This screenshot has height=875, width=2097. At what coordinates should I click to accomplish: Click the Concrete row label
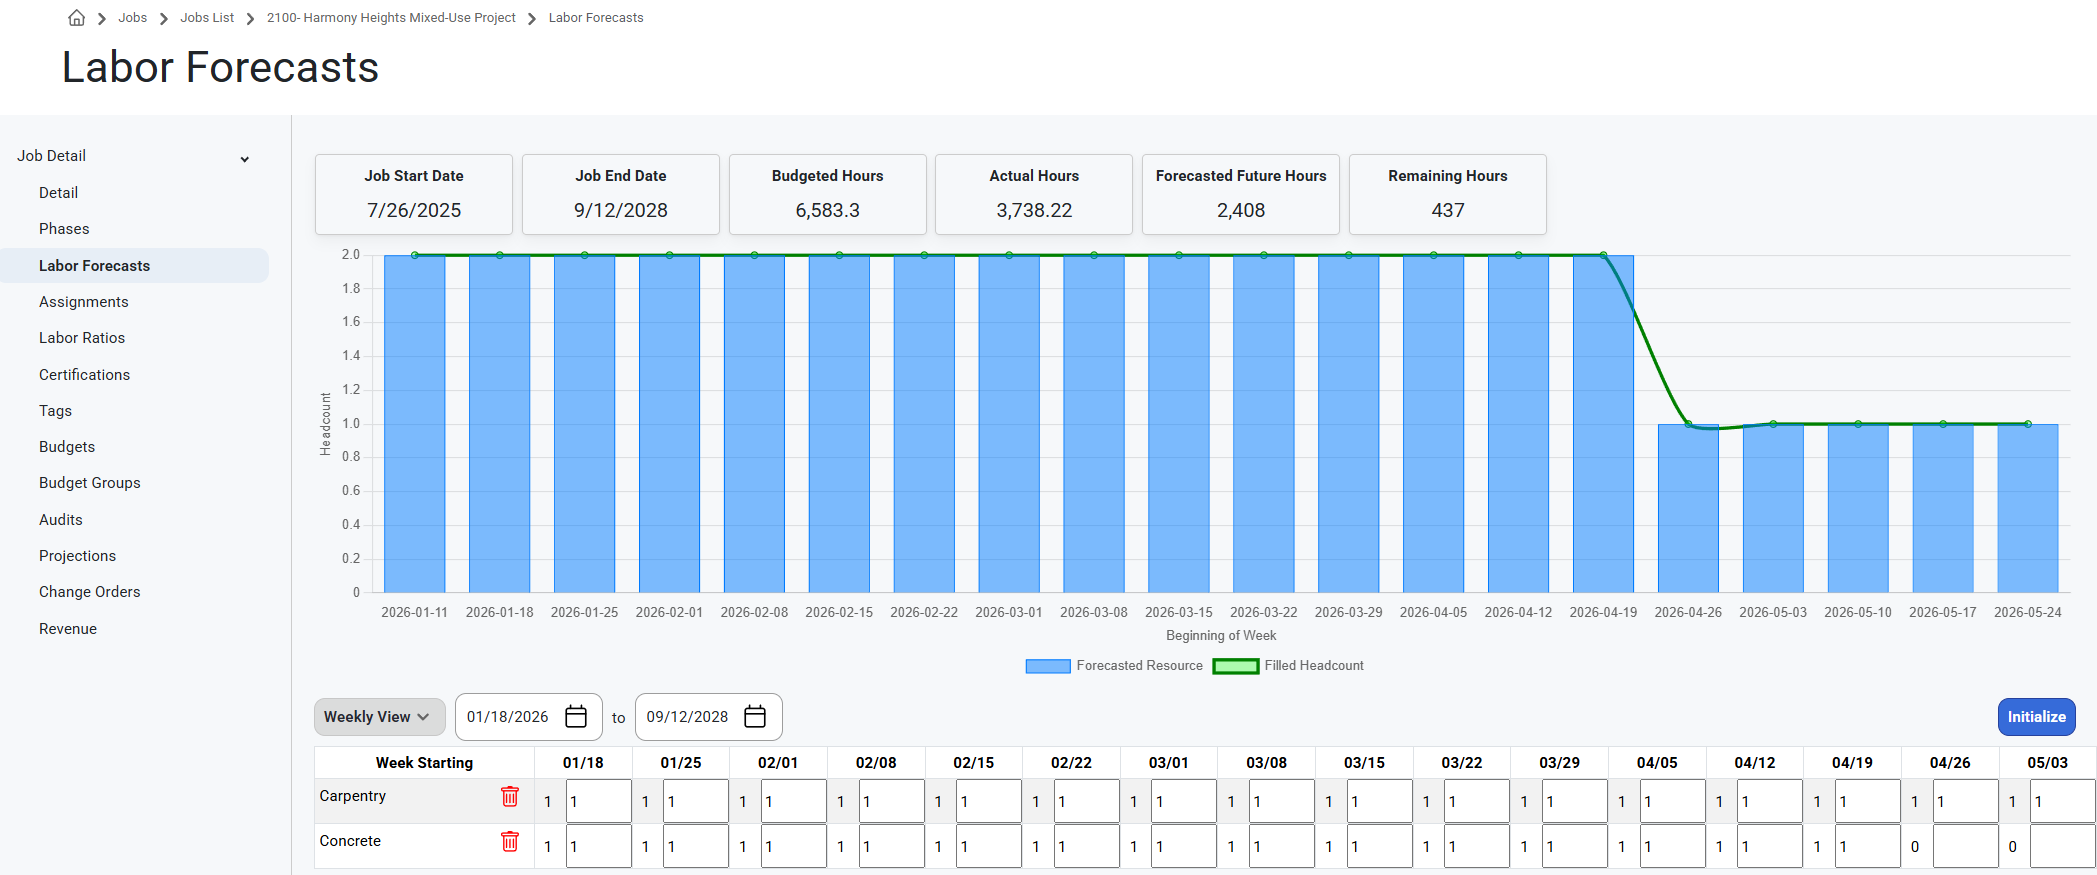(350, 841)
